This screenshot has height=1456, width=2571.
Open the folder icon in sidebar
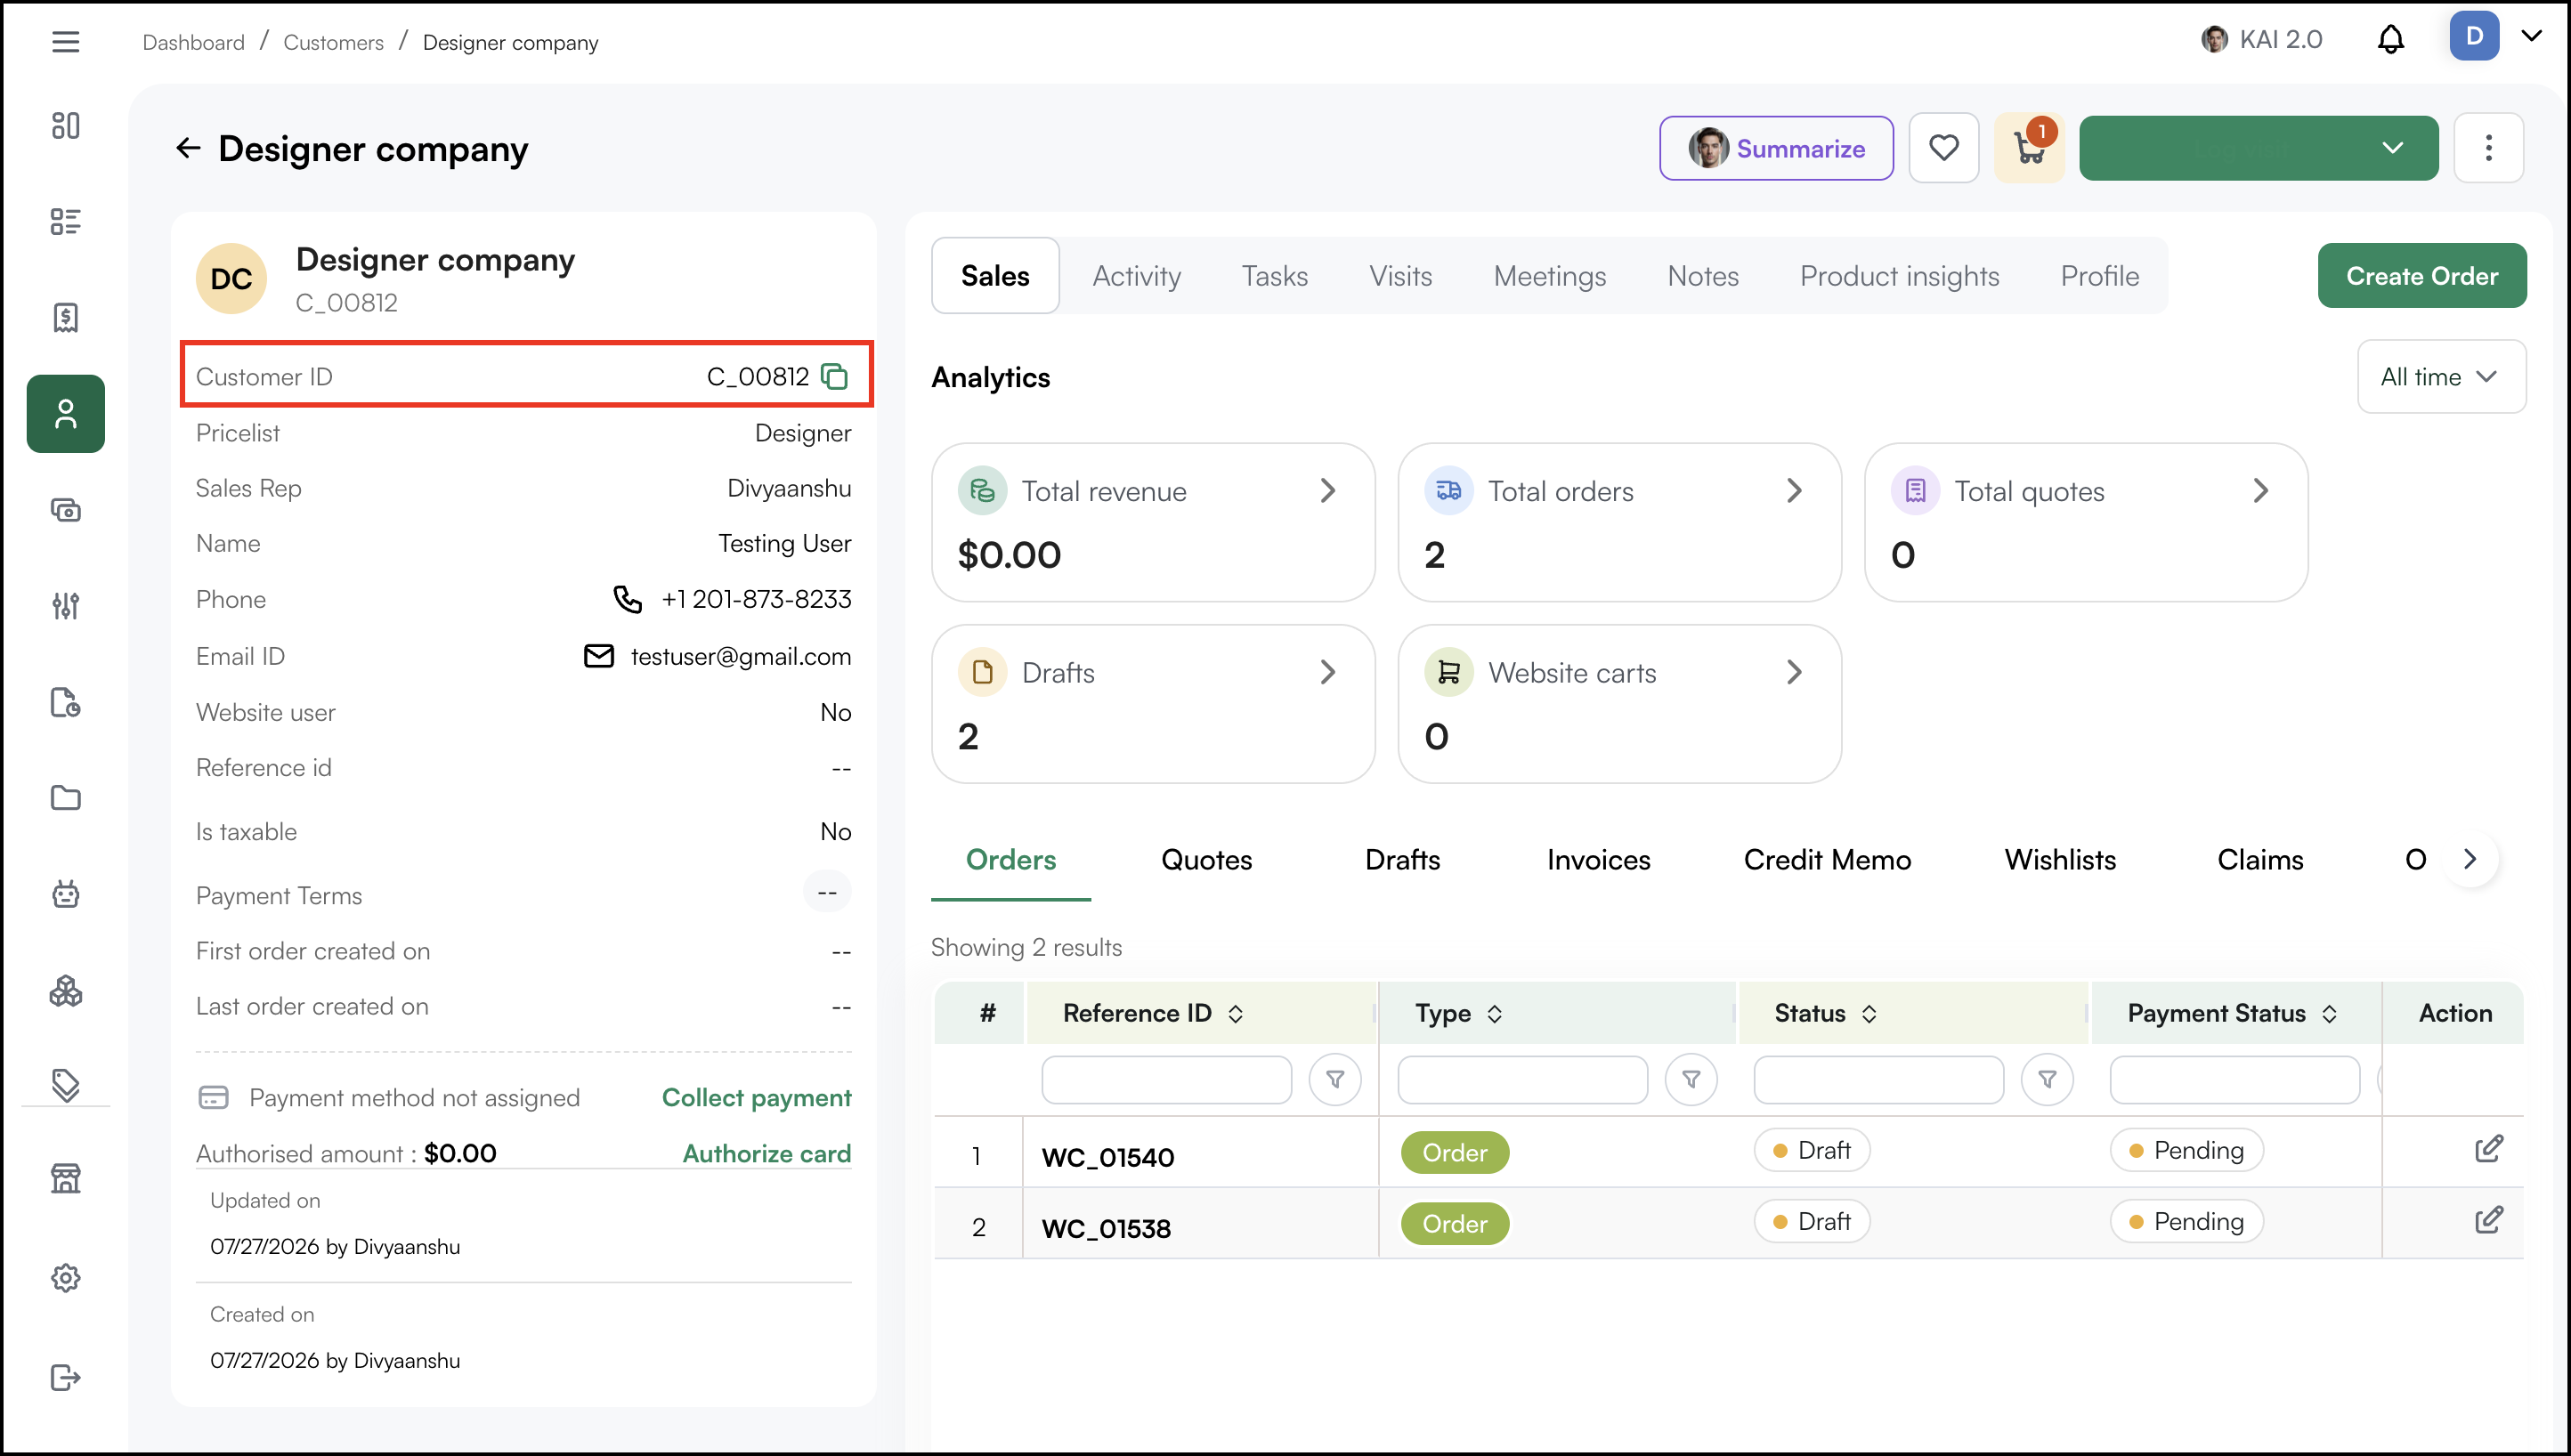click(65, 797)
